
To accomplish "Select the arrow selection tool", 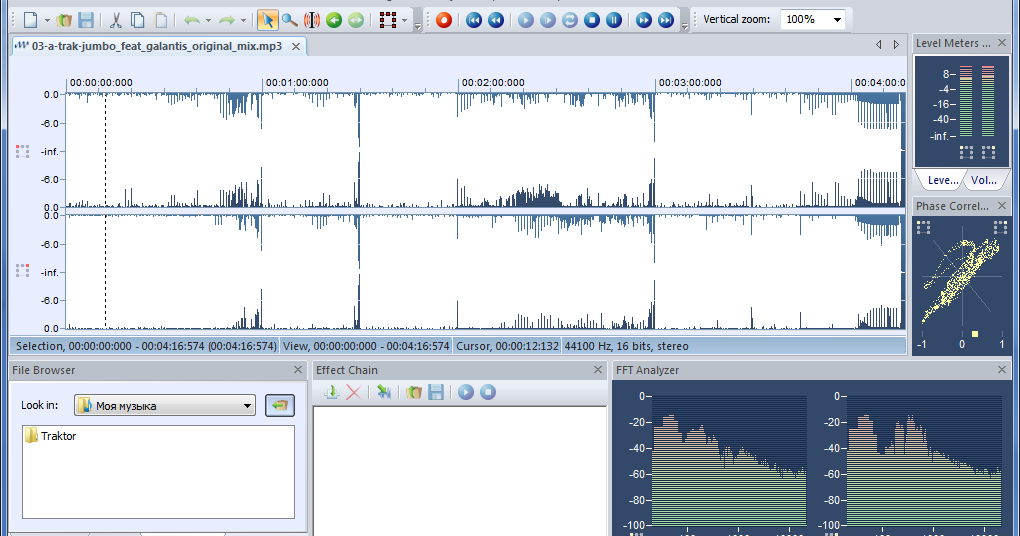I will (267, 20).
